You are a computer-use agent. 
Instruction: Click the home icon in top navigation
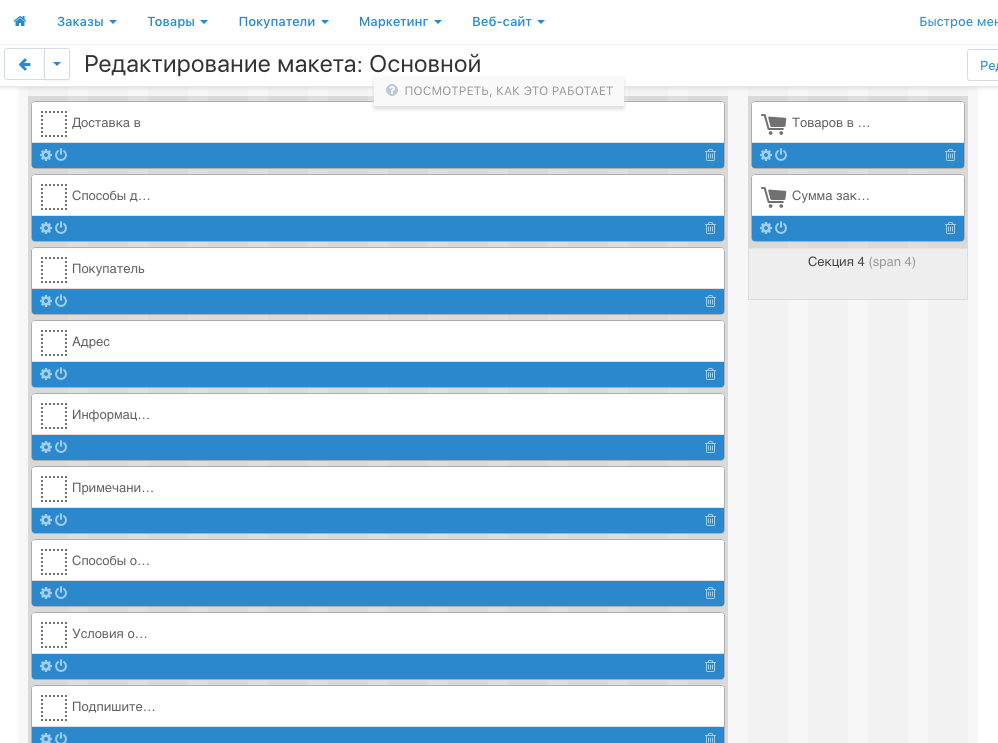(x=20, y=21)
